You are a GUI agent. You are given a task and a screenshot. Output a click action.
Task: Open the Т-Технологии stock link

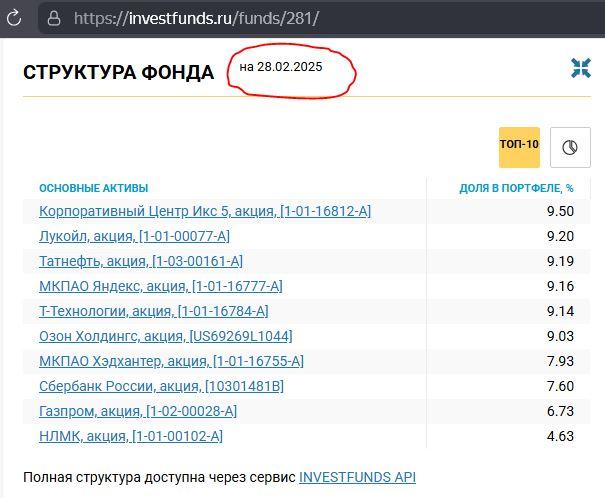pos(154,311)
